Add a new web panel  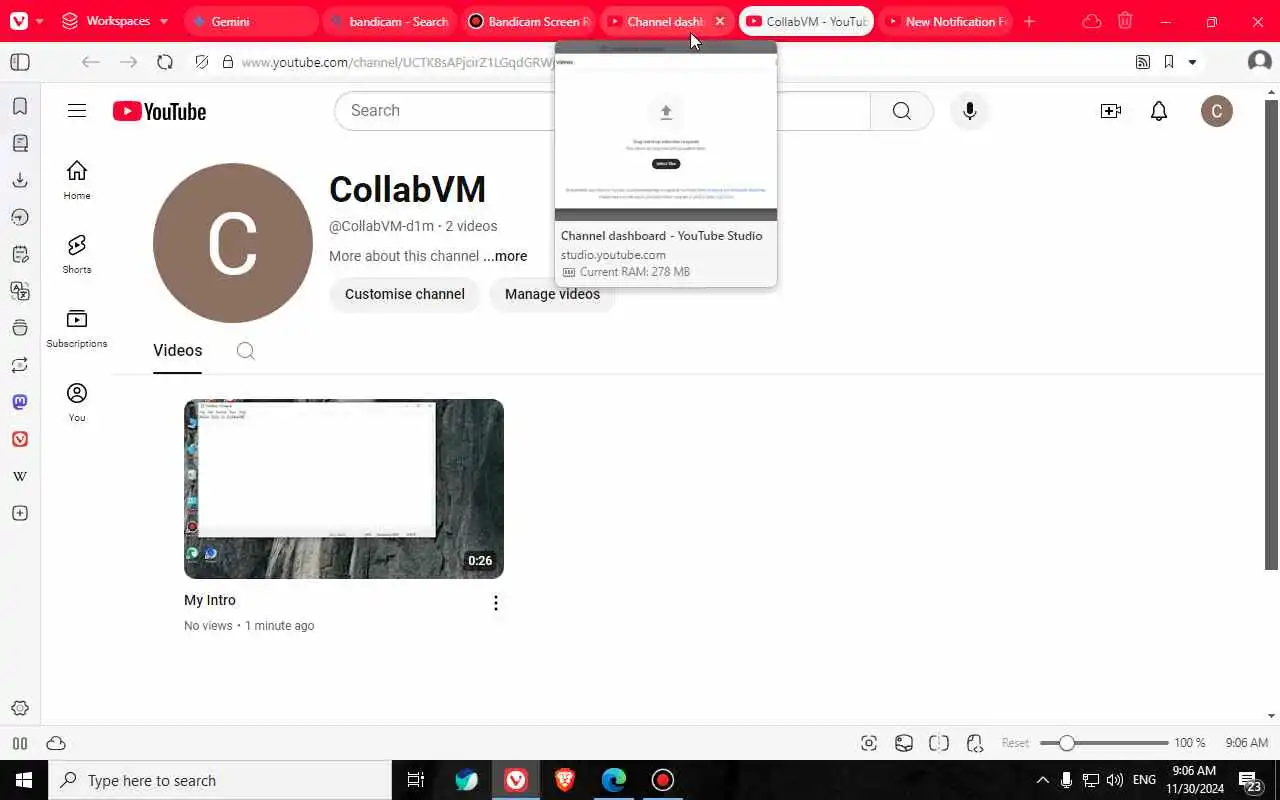pyautogui.click(x=20, y=513)
